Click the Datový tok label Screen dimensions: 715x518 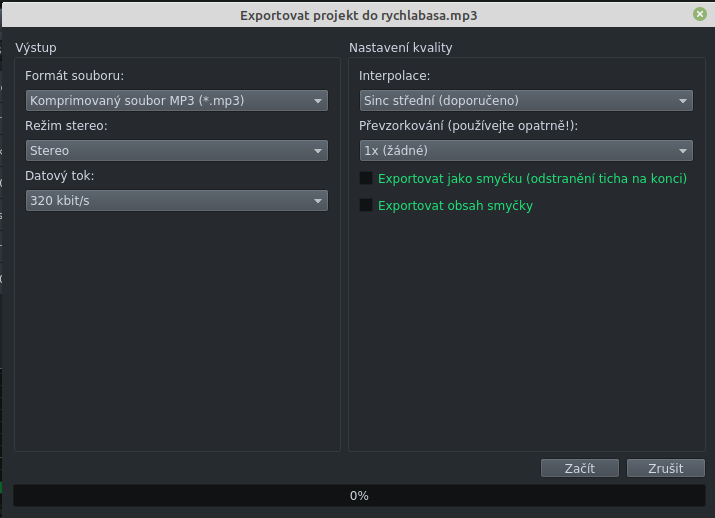point(60,176)
